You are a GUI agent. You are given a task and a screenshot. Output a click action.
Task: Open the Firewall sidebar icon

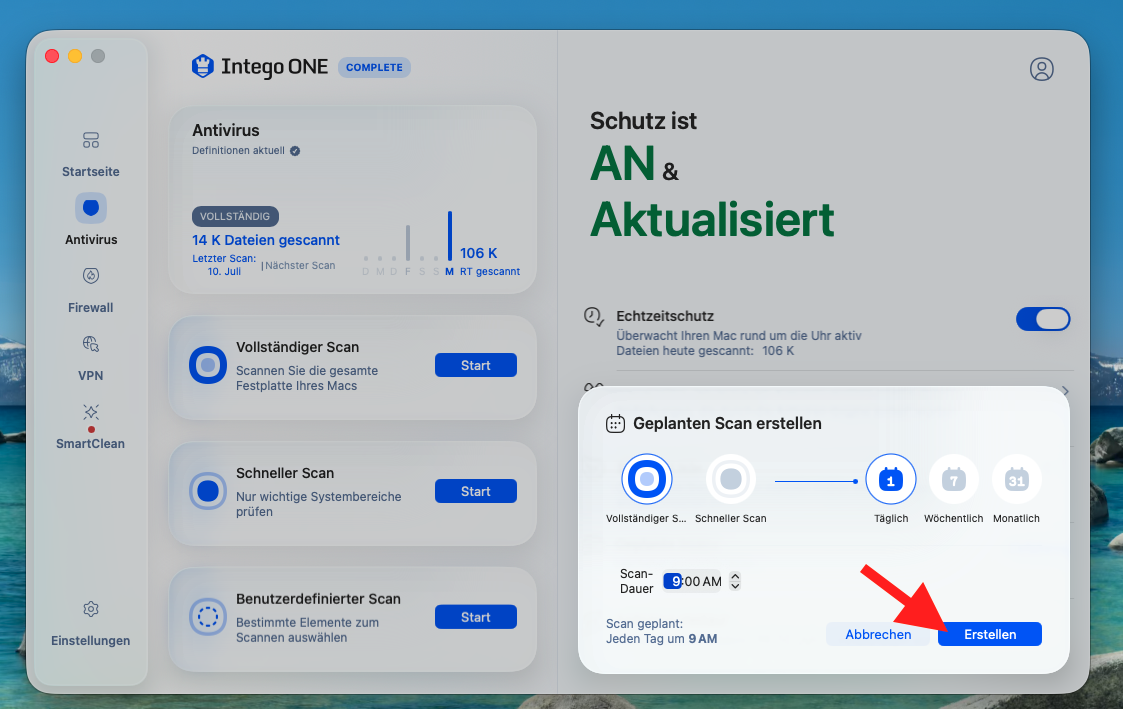pyautogui.click(x=90, y=276)
